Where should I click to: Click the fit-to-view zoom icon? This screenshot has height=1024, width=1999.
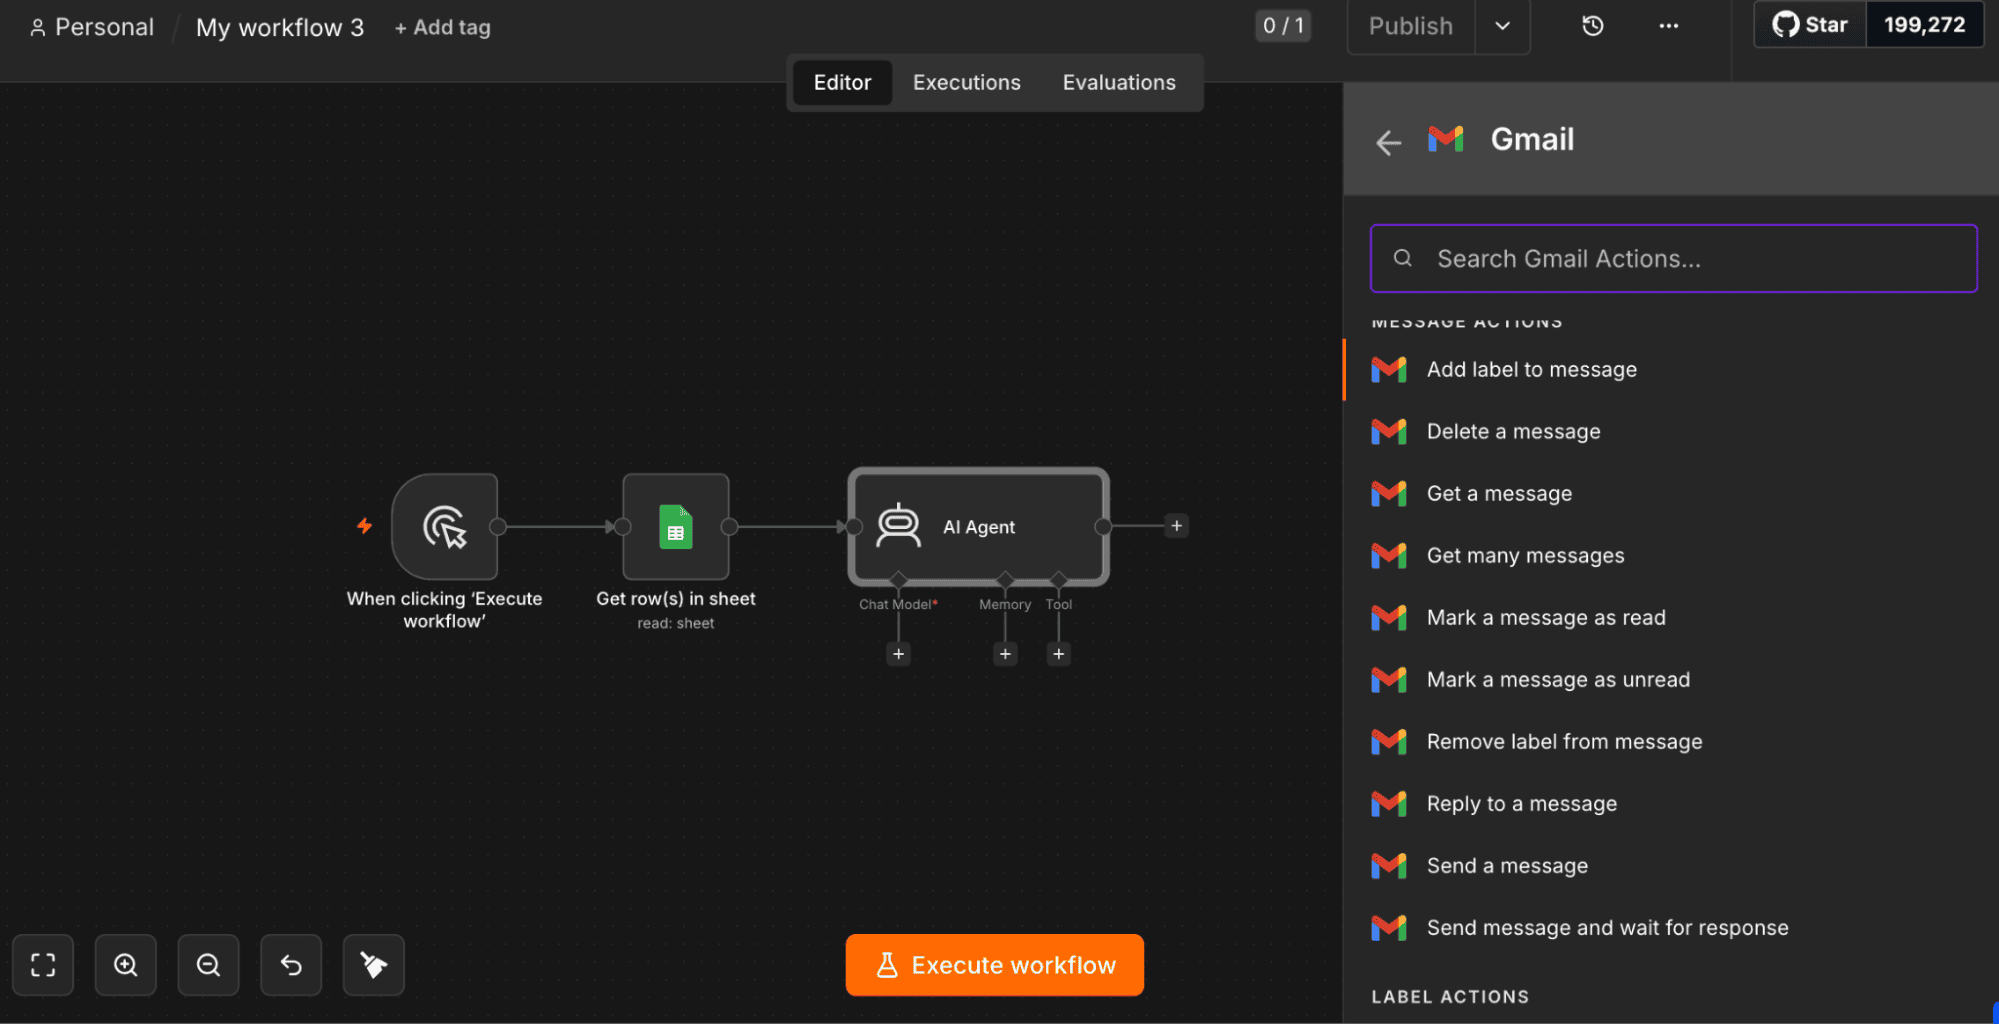pos(43,965)
